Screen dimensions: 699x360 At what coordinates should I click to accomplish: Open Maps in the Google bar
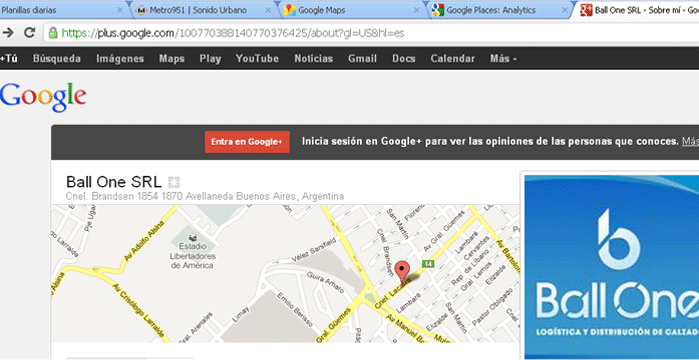tap(172, 59)
